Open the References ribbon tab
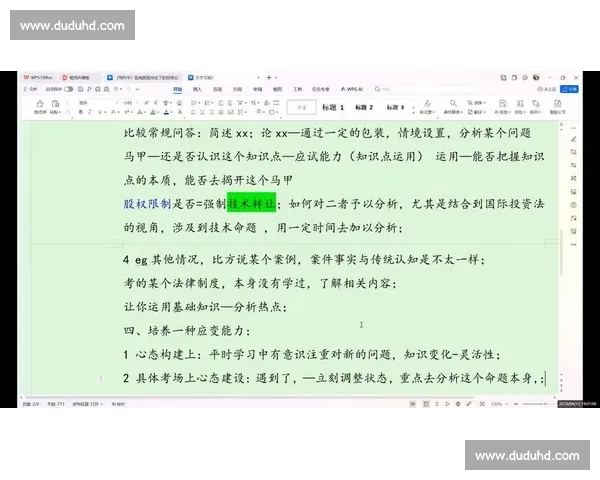The image size is (600, 480). (x=237, y=89)
